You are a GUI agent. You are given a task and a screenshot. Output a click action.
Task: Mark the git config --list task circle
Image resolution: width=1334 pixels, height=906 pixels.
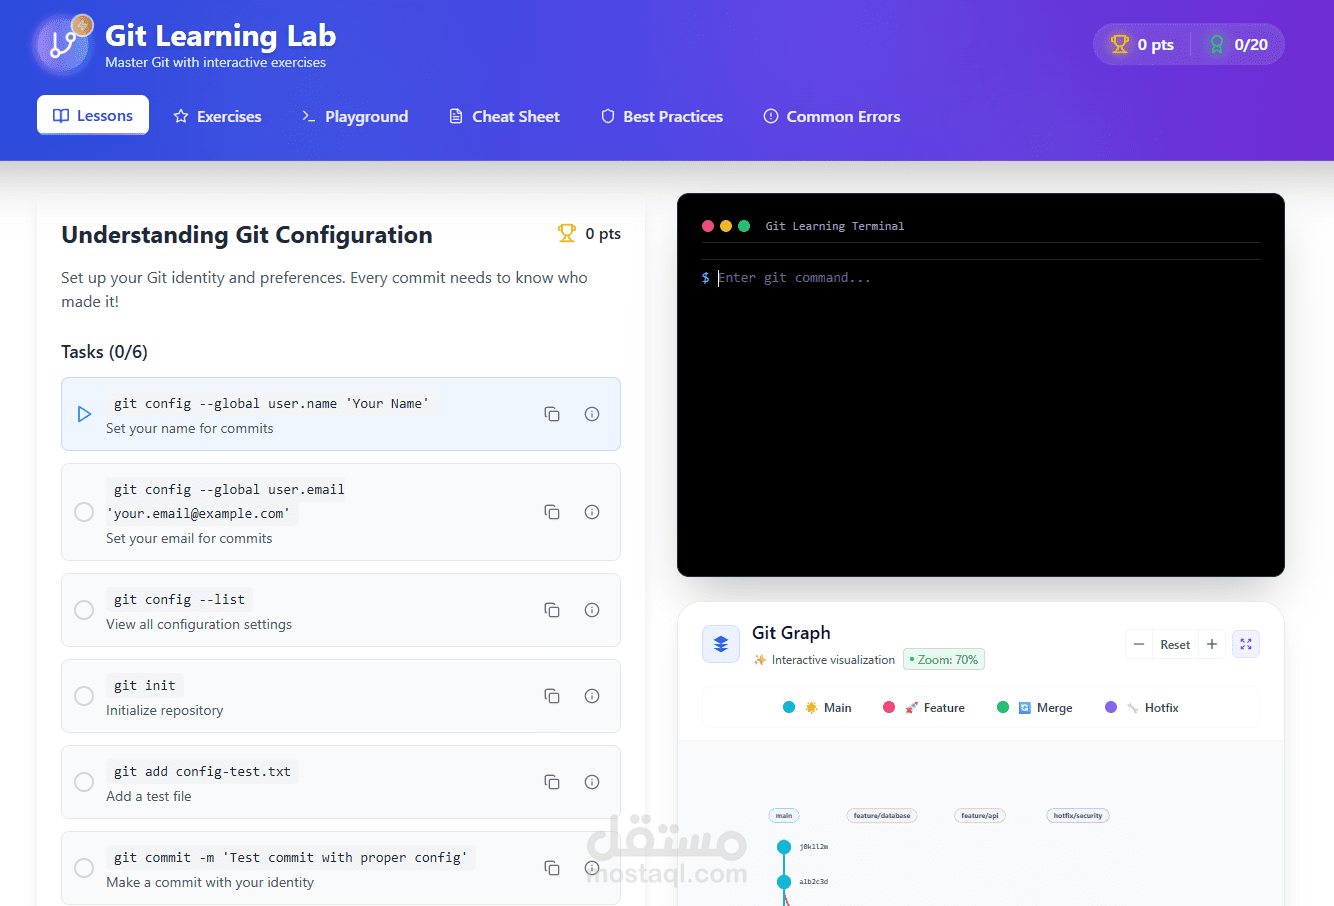[84, 610]
